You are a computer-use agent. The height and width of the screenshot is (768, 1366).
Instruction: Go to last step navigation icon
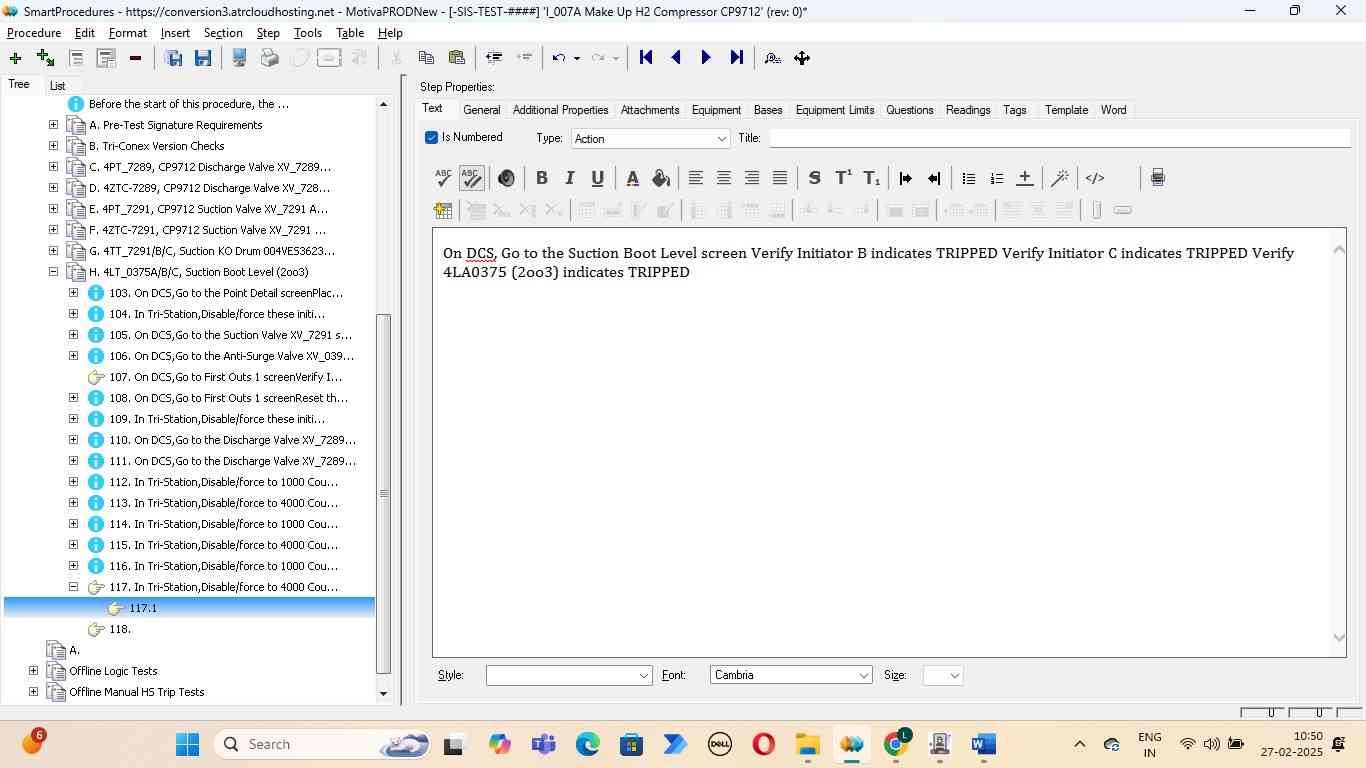[736, 58]
